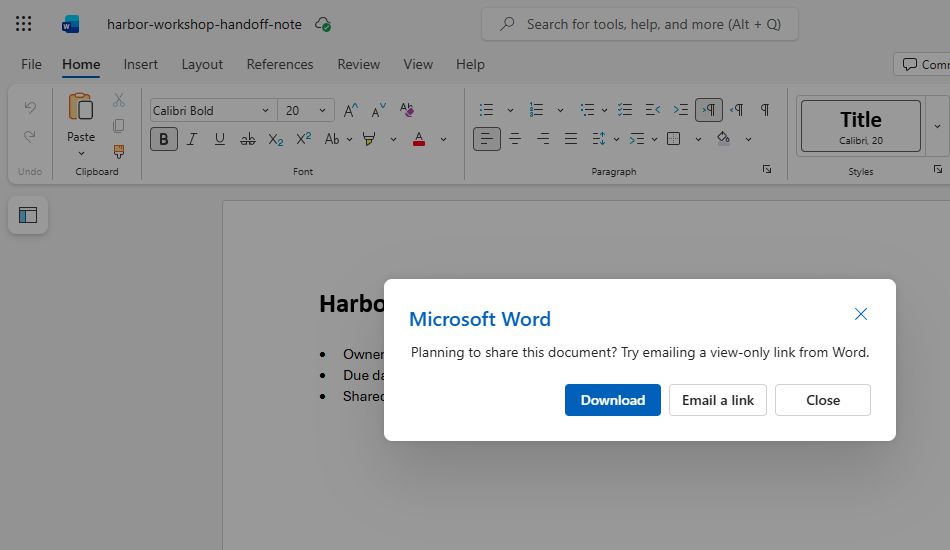Image resolution: width=950 pixels, height=550 pixels.
Task: Open the Help tab
Action: point(470,64)
